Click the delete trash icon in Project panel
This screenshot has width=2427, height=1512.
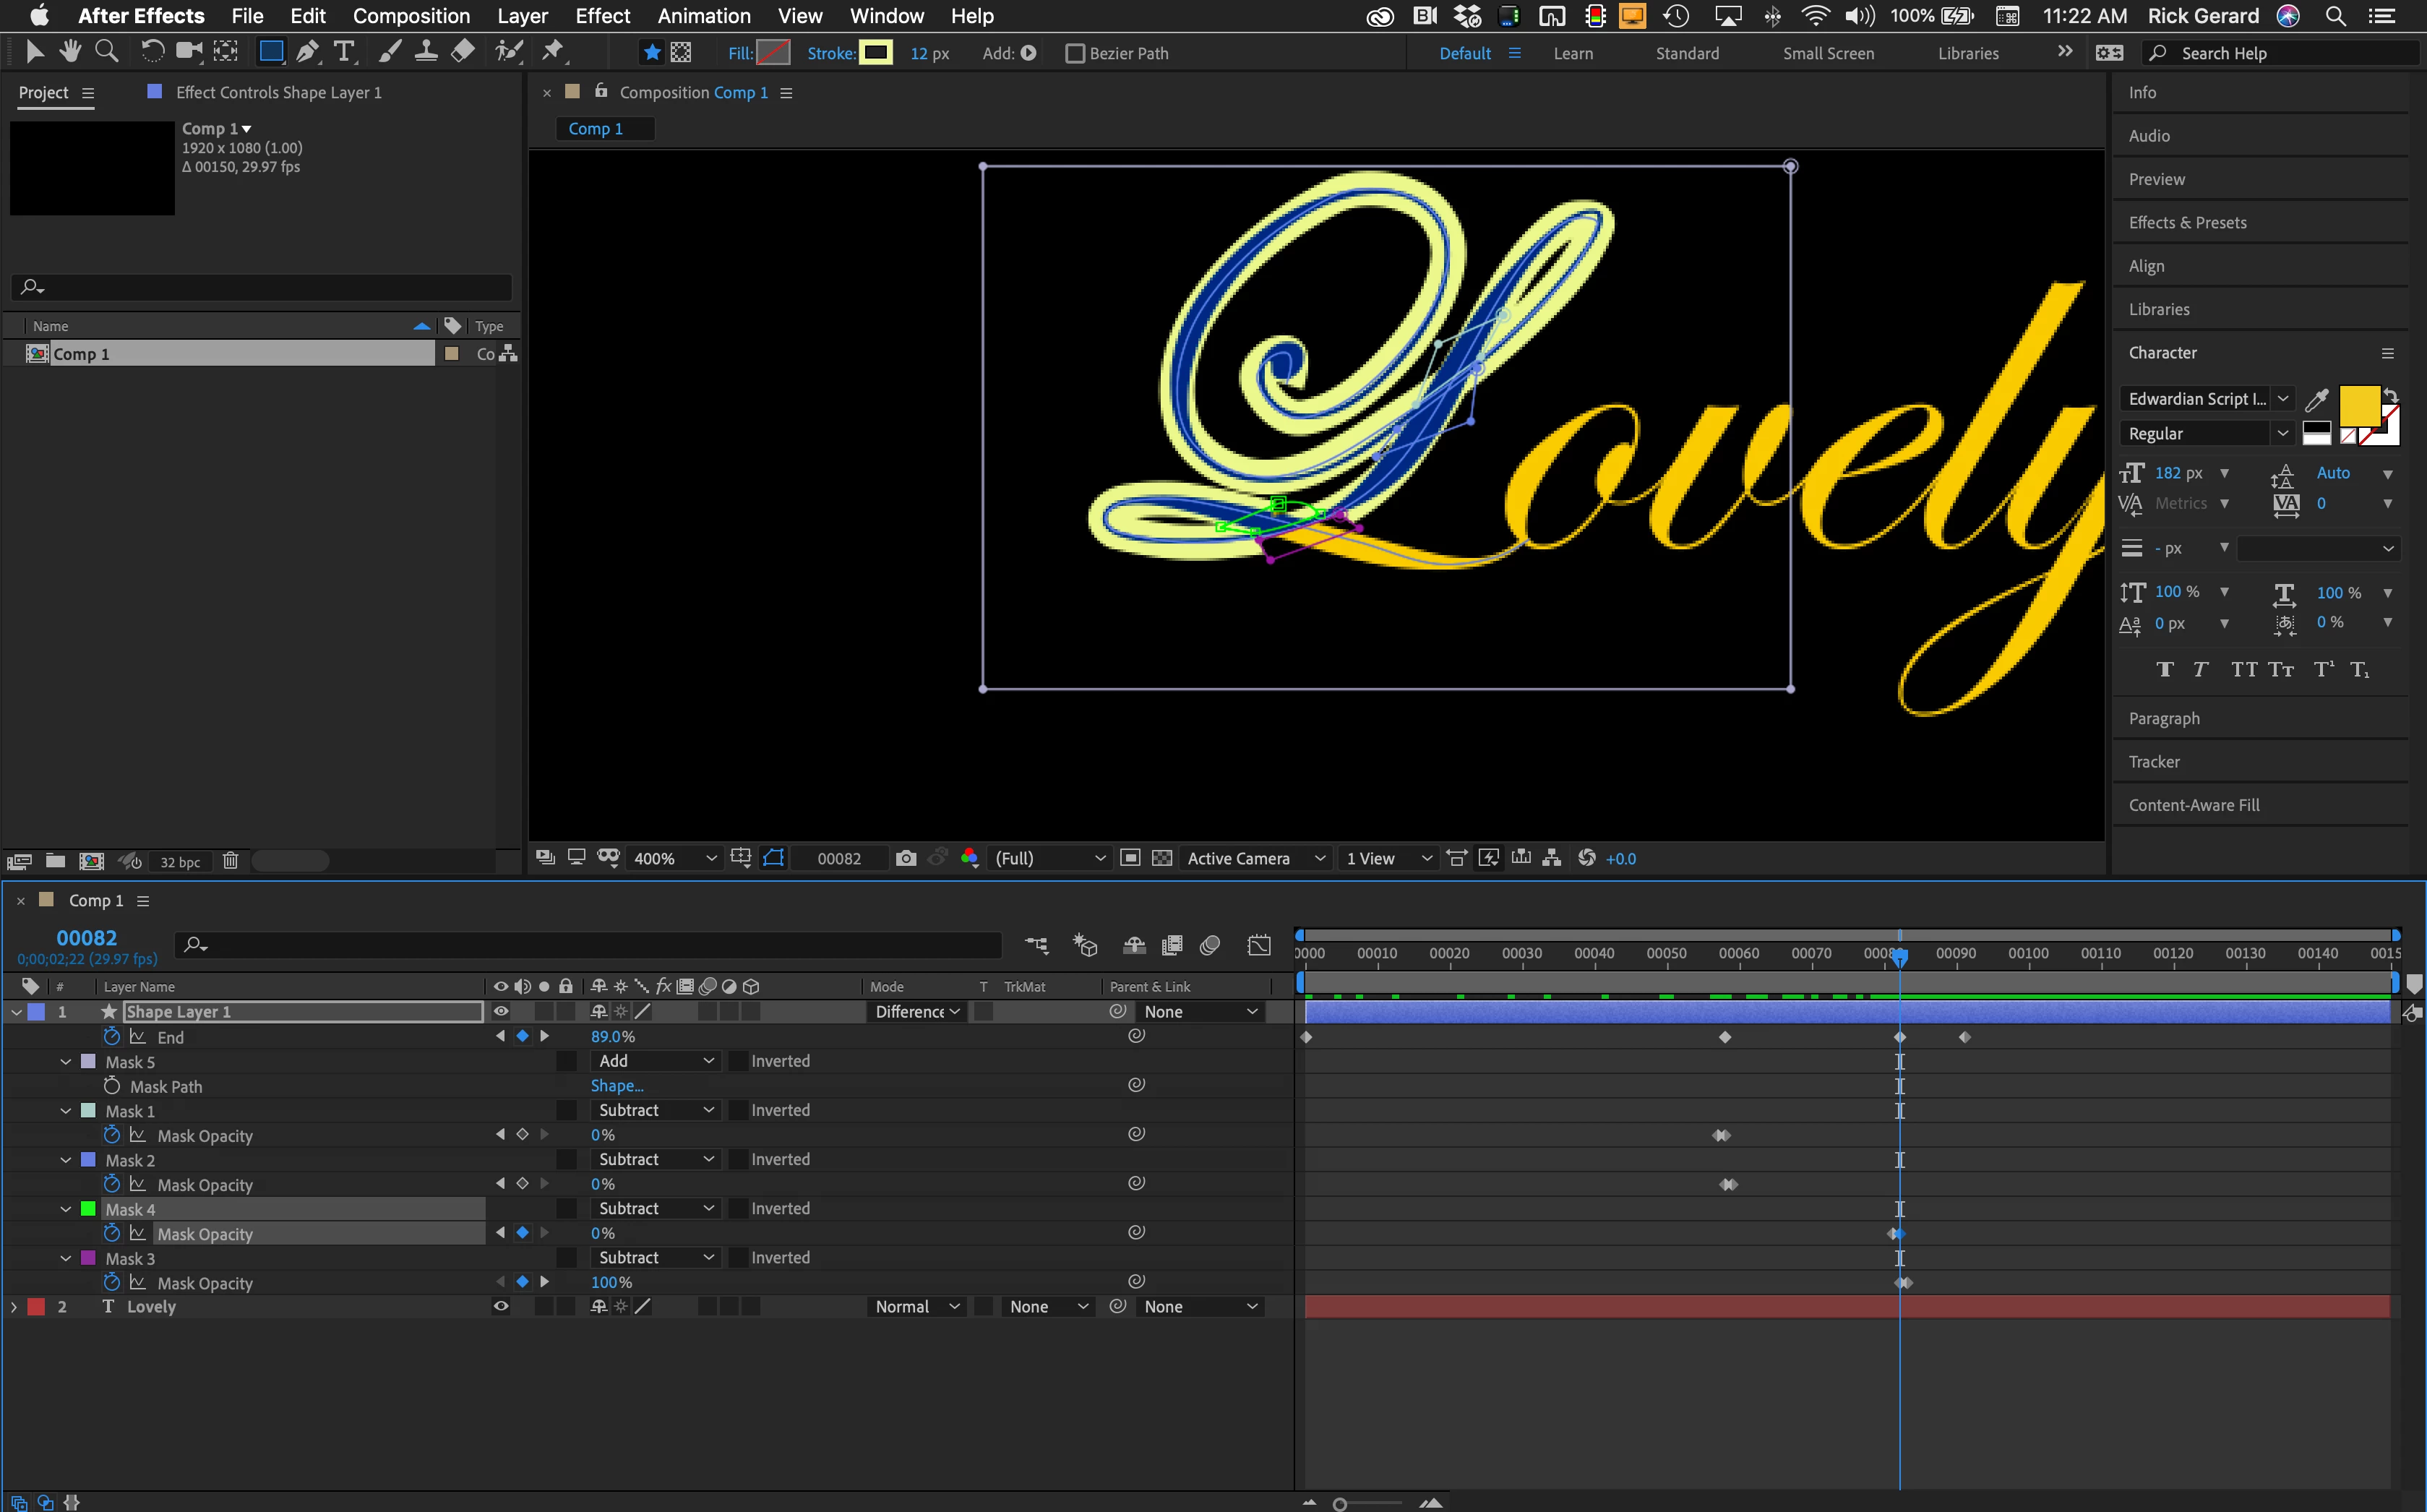pos(230,861)
